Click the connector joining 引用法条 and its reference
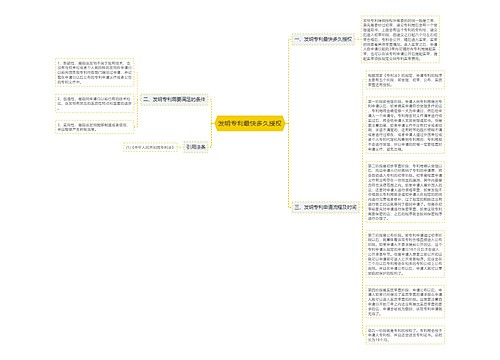 (x=181, y=147)
